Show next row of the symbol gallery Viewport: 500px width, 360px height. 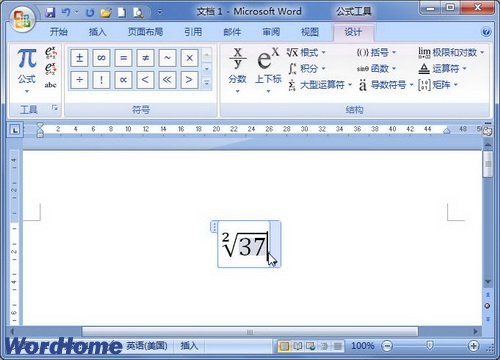pos(207,69)
